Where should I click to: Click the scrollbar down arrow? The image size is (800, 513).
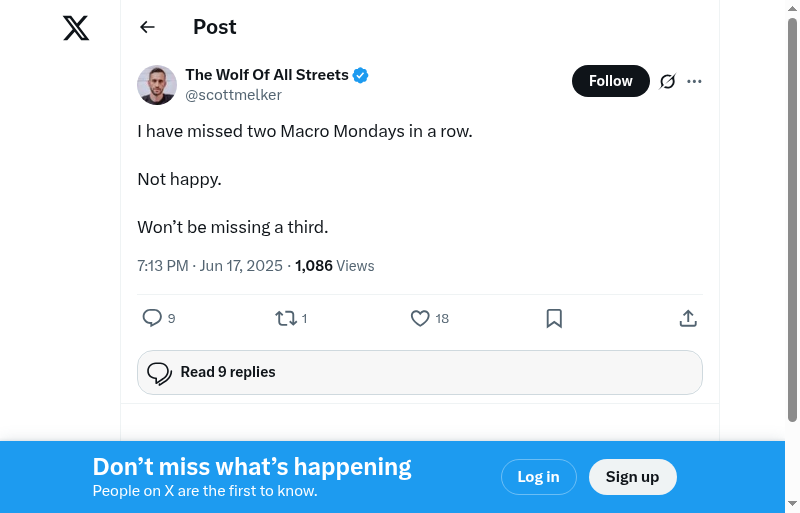pyautogui.click(x=792, y=504)
